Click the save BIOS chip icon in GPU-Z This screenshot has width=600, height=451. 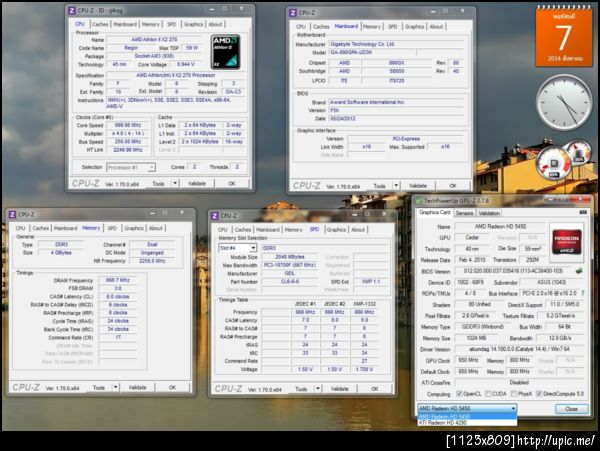coord(579,271)
